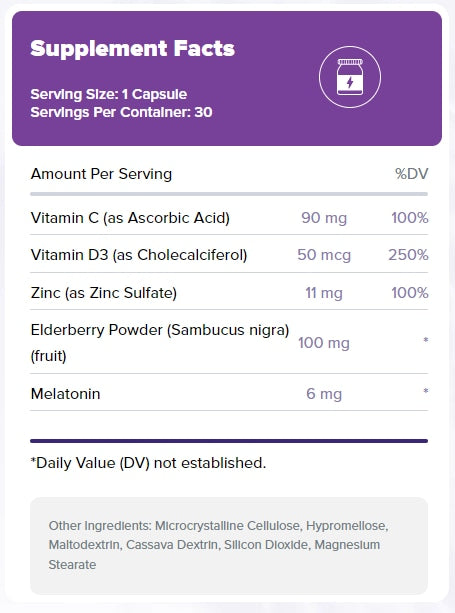Click the asterisk beside Elderberry Powder
455x613 pixels.
click(426, 341)
